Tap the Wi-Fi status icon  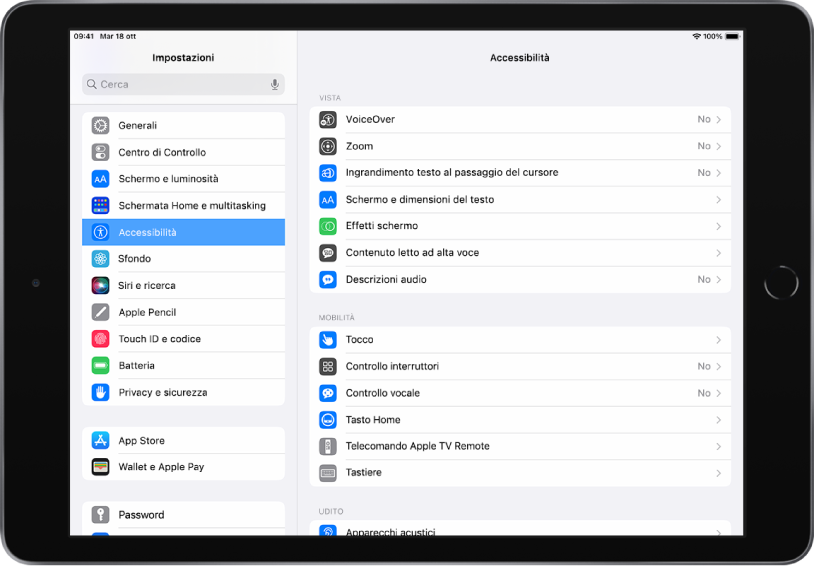(697, 36)
